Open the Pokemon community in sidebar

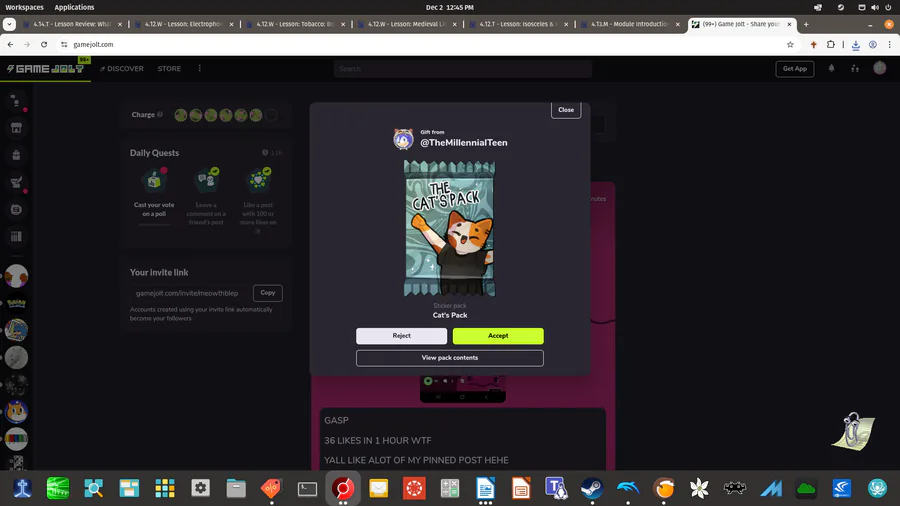tap(16, 303)
